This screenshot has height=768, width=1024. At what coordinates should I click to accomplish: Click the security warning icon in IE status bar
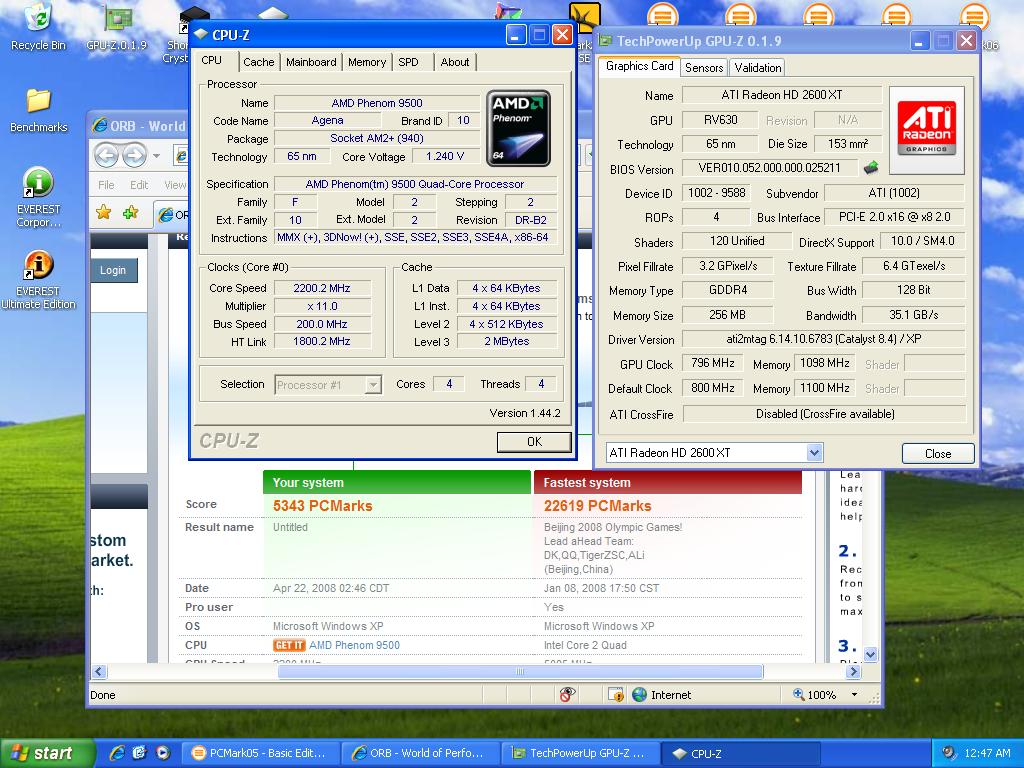pyautogui.click(x=616, y=694)
